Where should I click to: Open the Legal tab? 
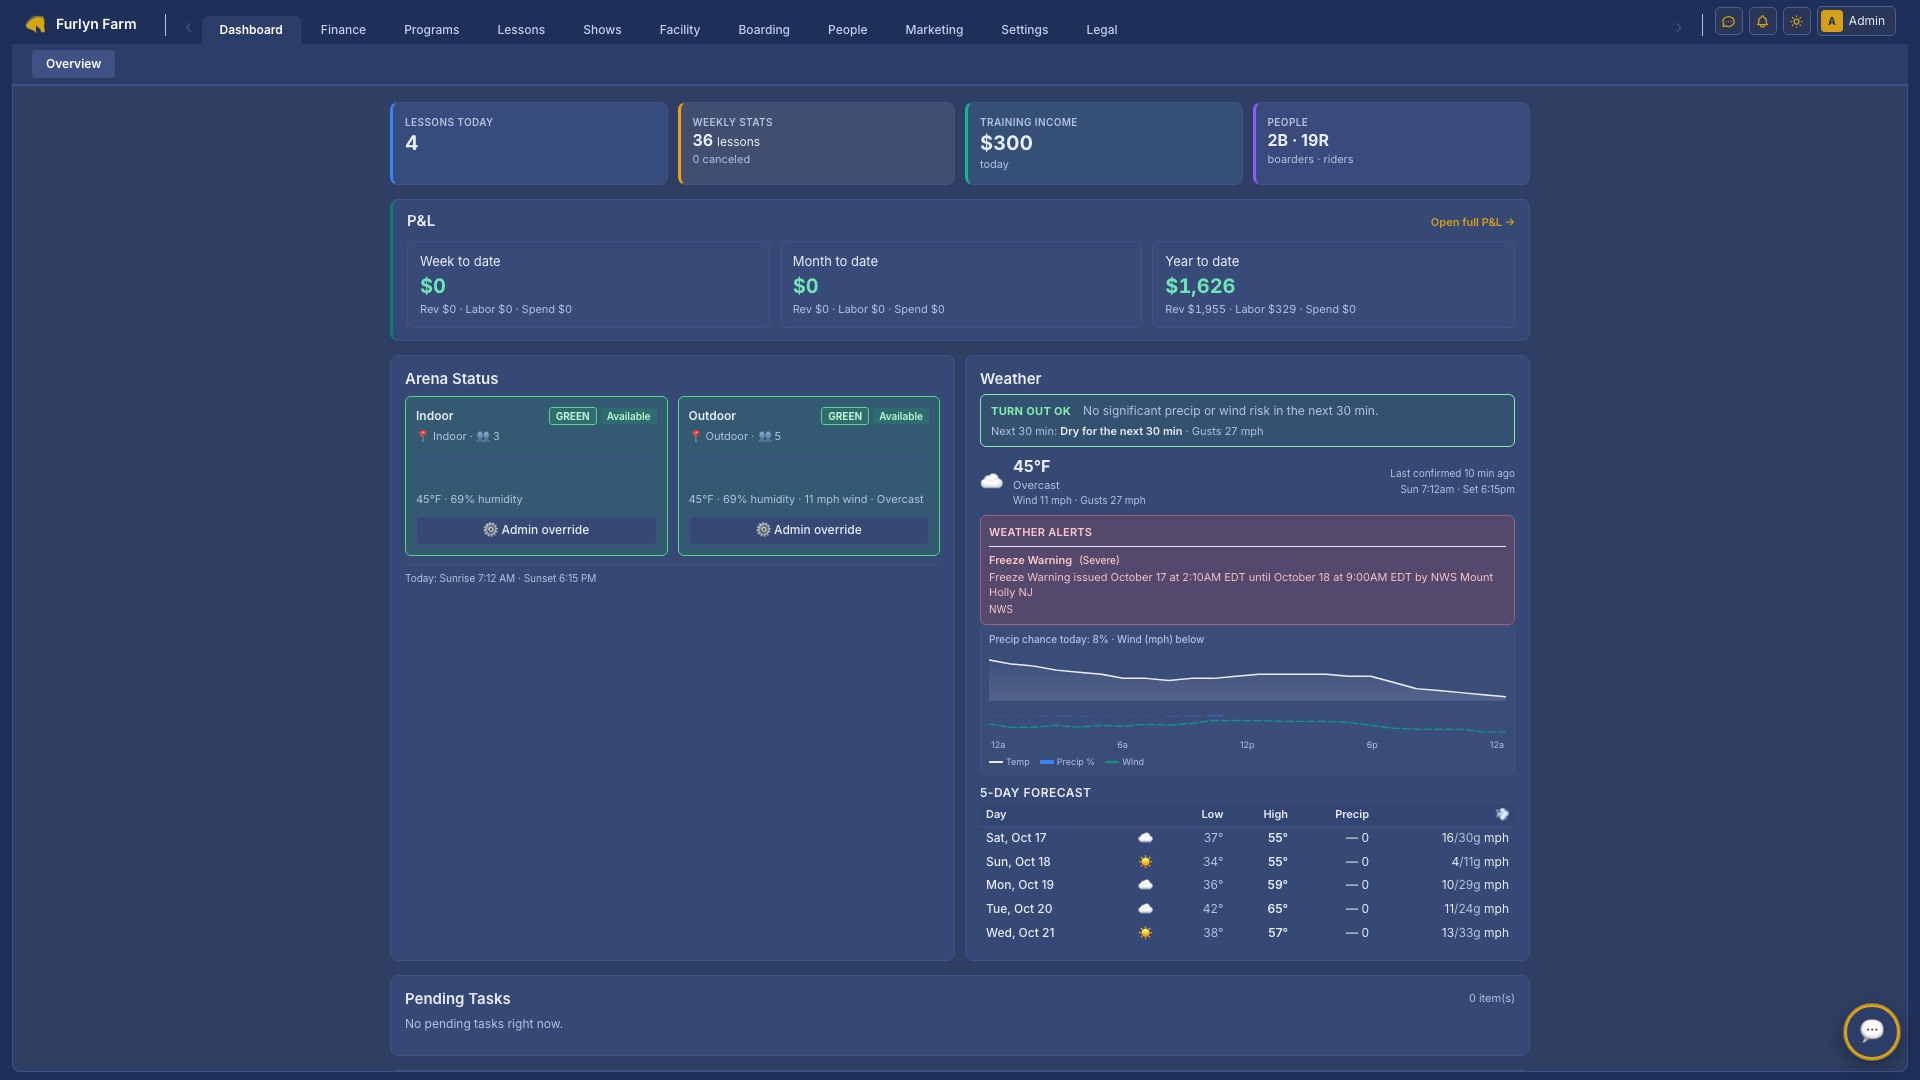click(x=1101, y=30)
